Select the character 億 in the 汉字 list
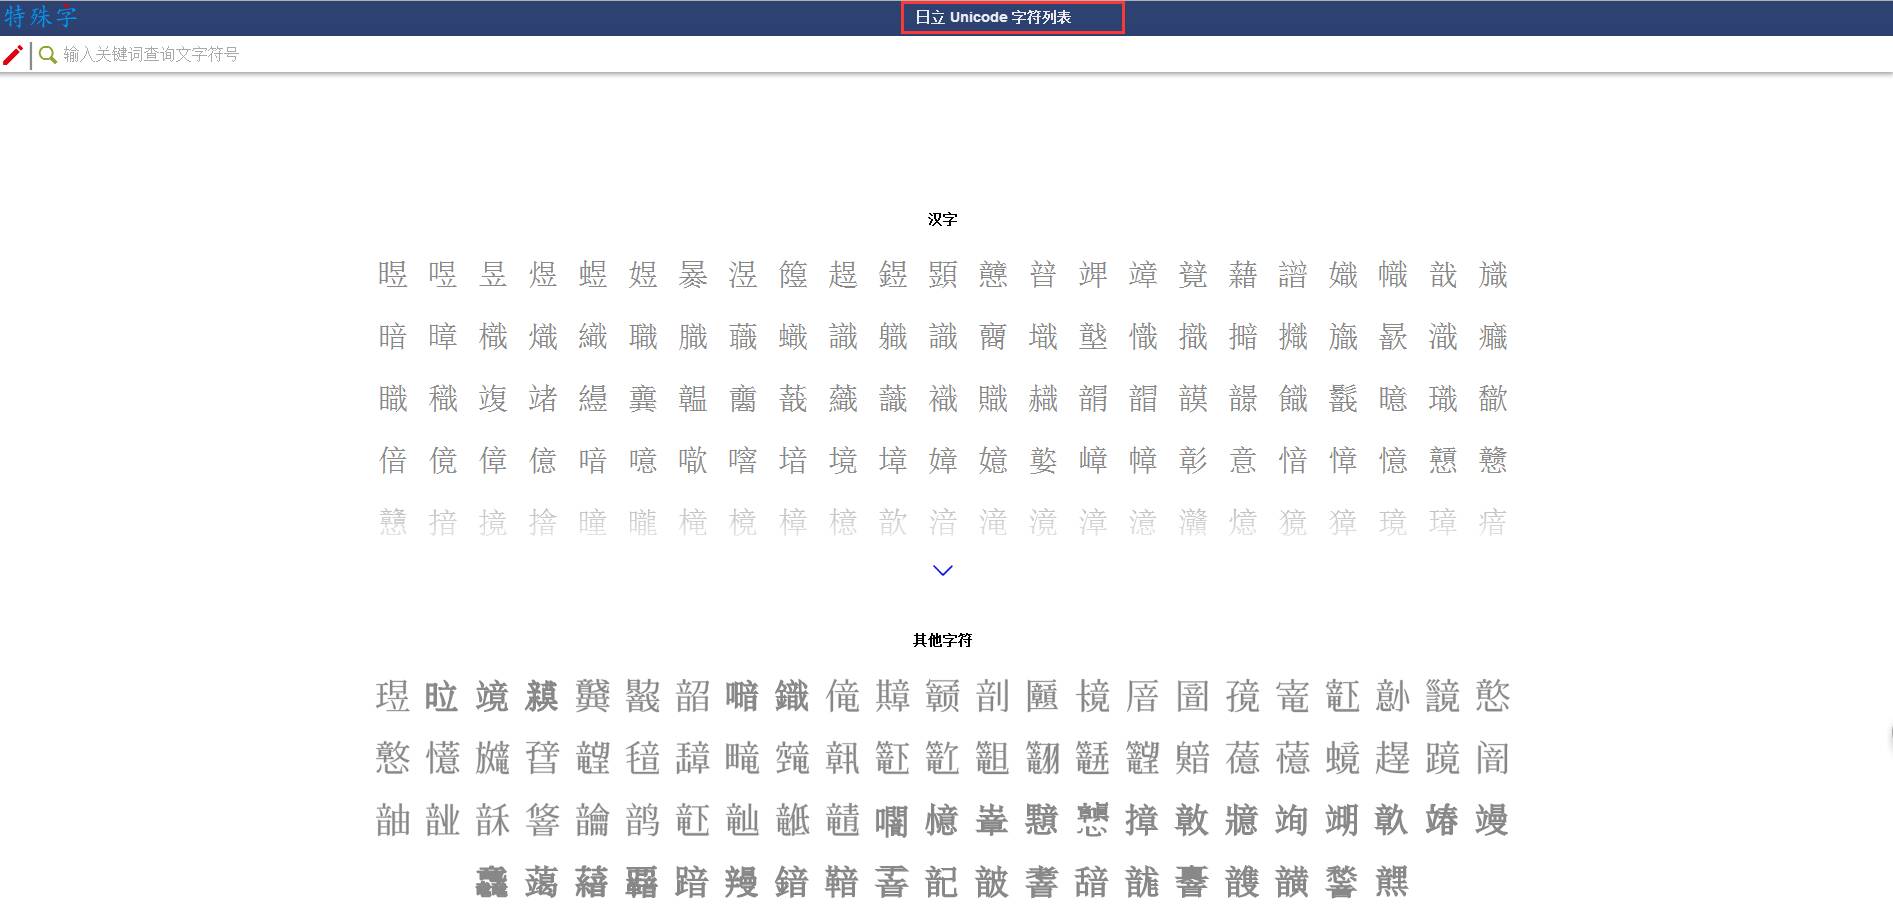The height and width of the screenshot is (911, 1893). pyautogui.click(x=543, y=460)
